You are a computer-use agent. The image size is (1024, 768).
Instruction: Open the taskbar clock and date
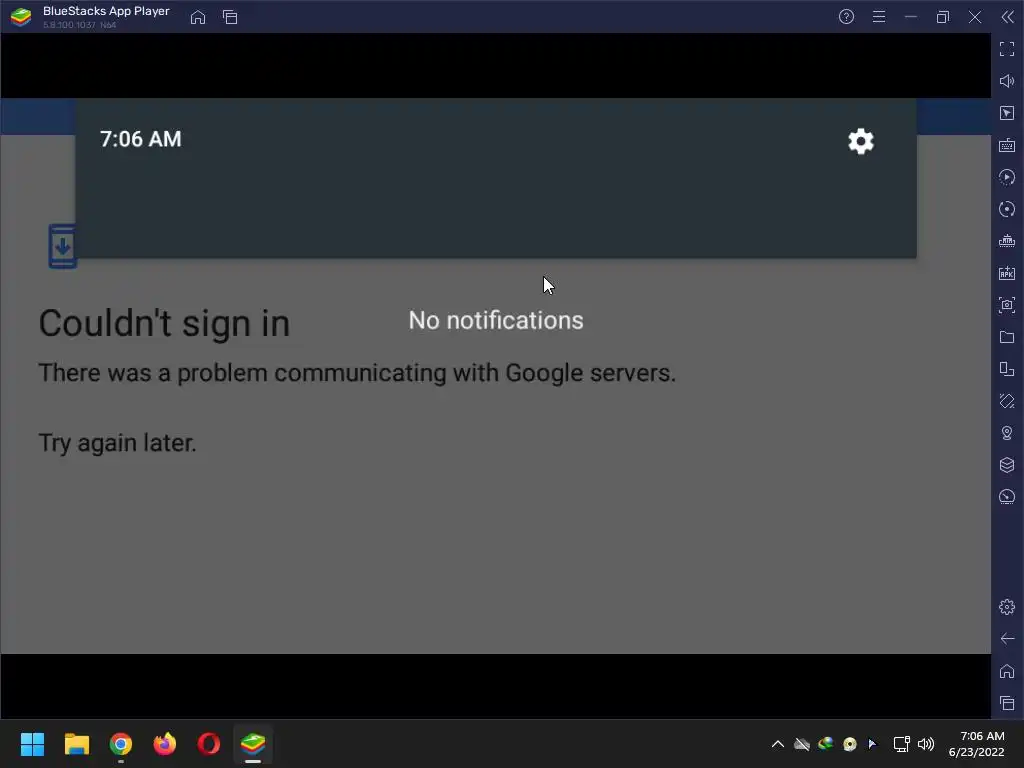point(977,744)
